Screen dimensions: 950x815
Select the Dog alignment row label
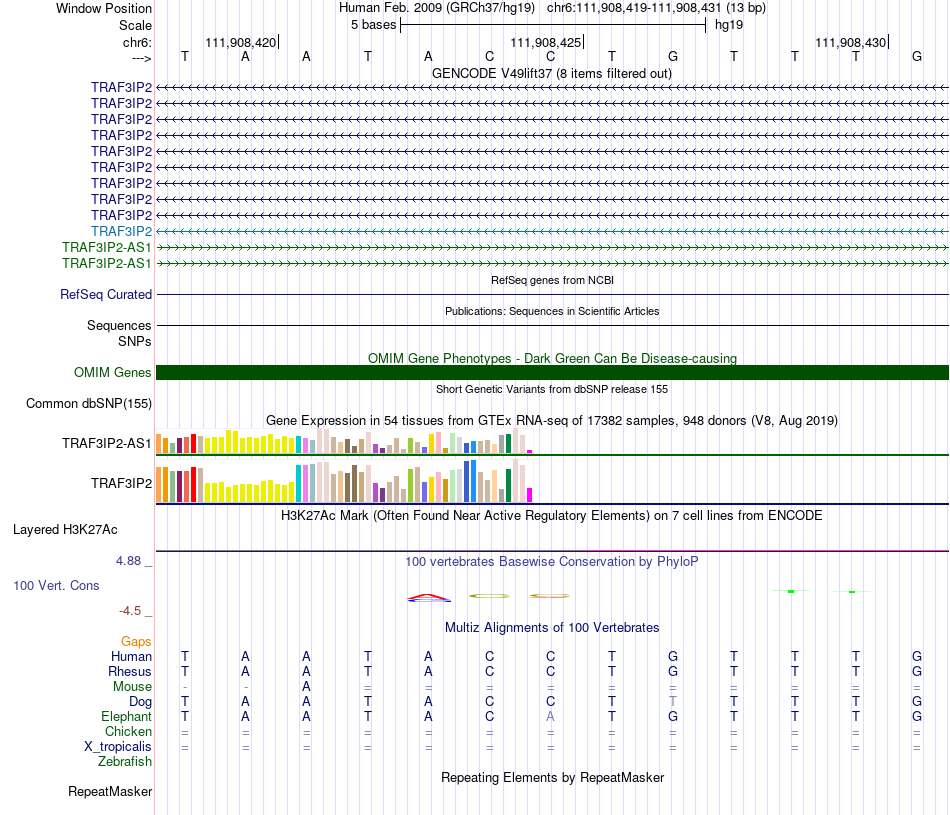coord(140,702)
